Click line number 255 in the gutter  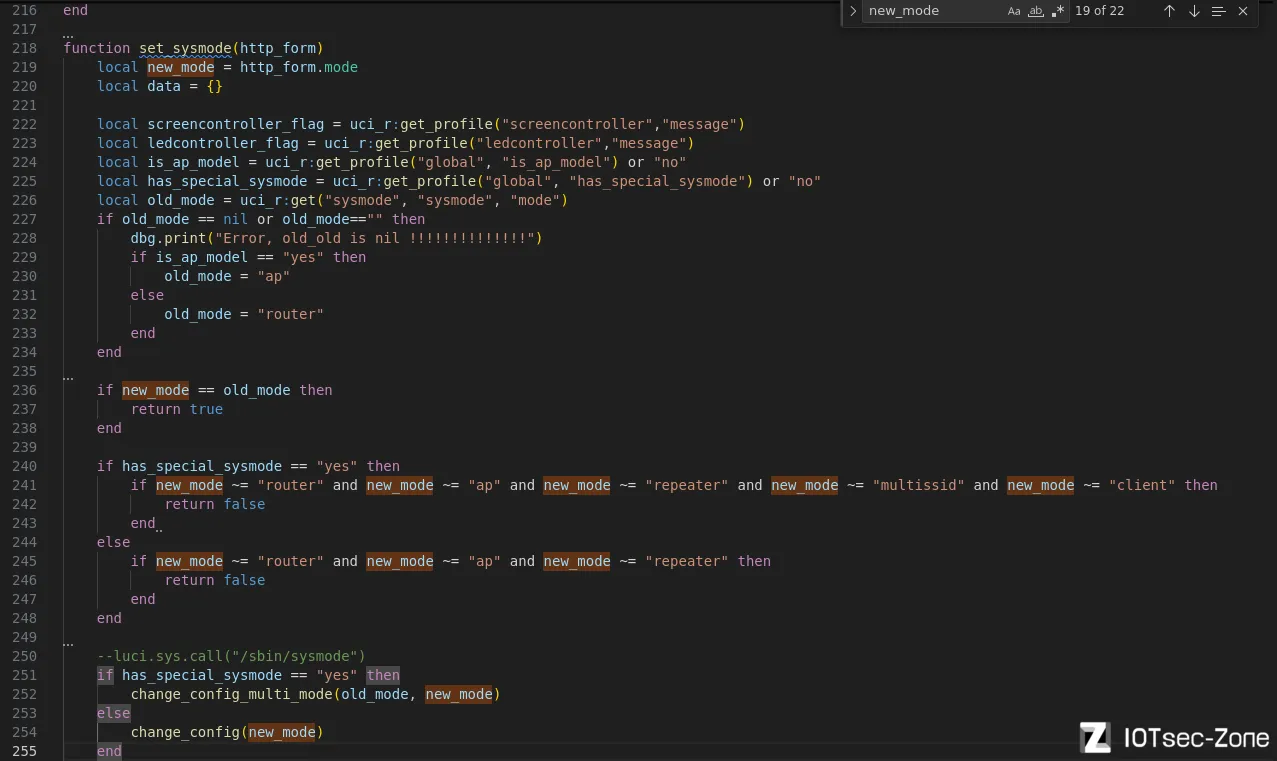click(x=25, y=751)
